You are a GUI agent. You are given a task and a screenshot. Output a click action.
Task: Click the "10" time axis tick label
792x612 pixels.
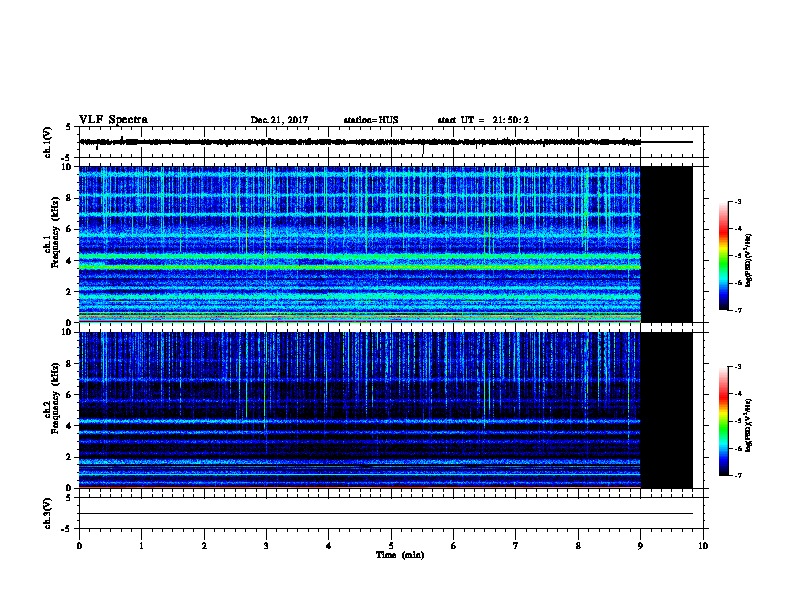(703, 546)
